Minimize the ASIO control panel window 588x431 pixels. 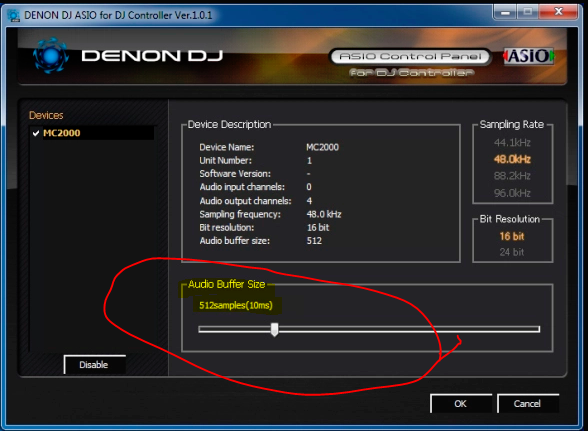tap(505, 12)
